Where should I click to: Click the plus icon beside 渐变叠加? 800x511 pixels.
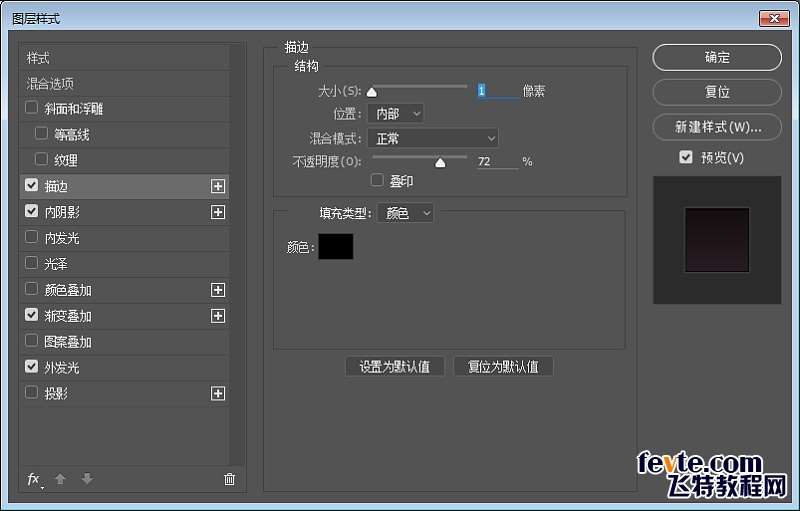coord(218,316)
